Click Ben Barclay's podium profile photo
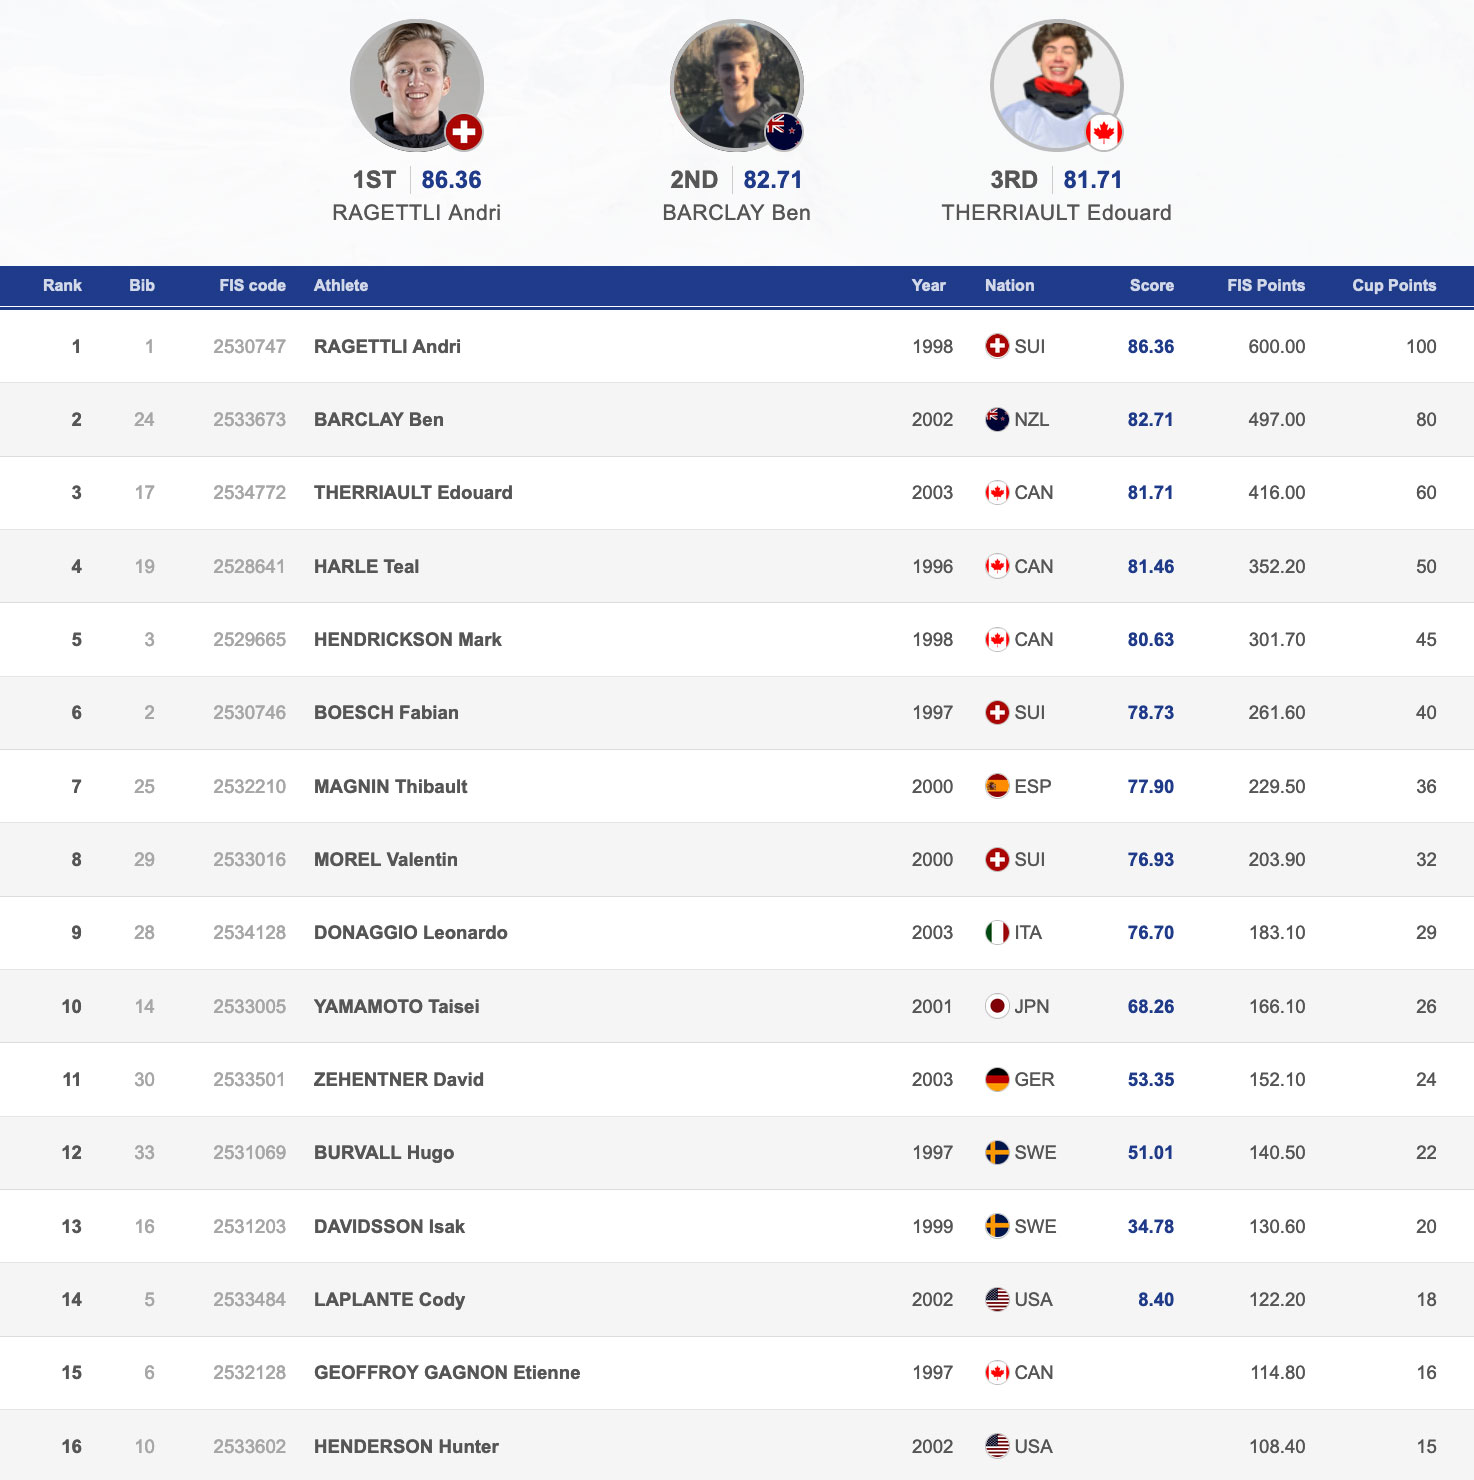This screenshot has height=1480, width=1474. pos(736,86)
